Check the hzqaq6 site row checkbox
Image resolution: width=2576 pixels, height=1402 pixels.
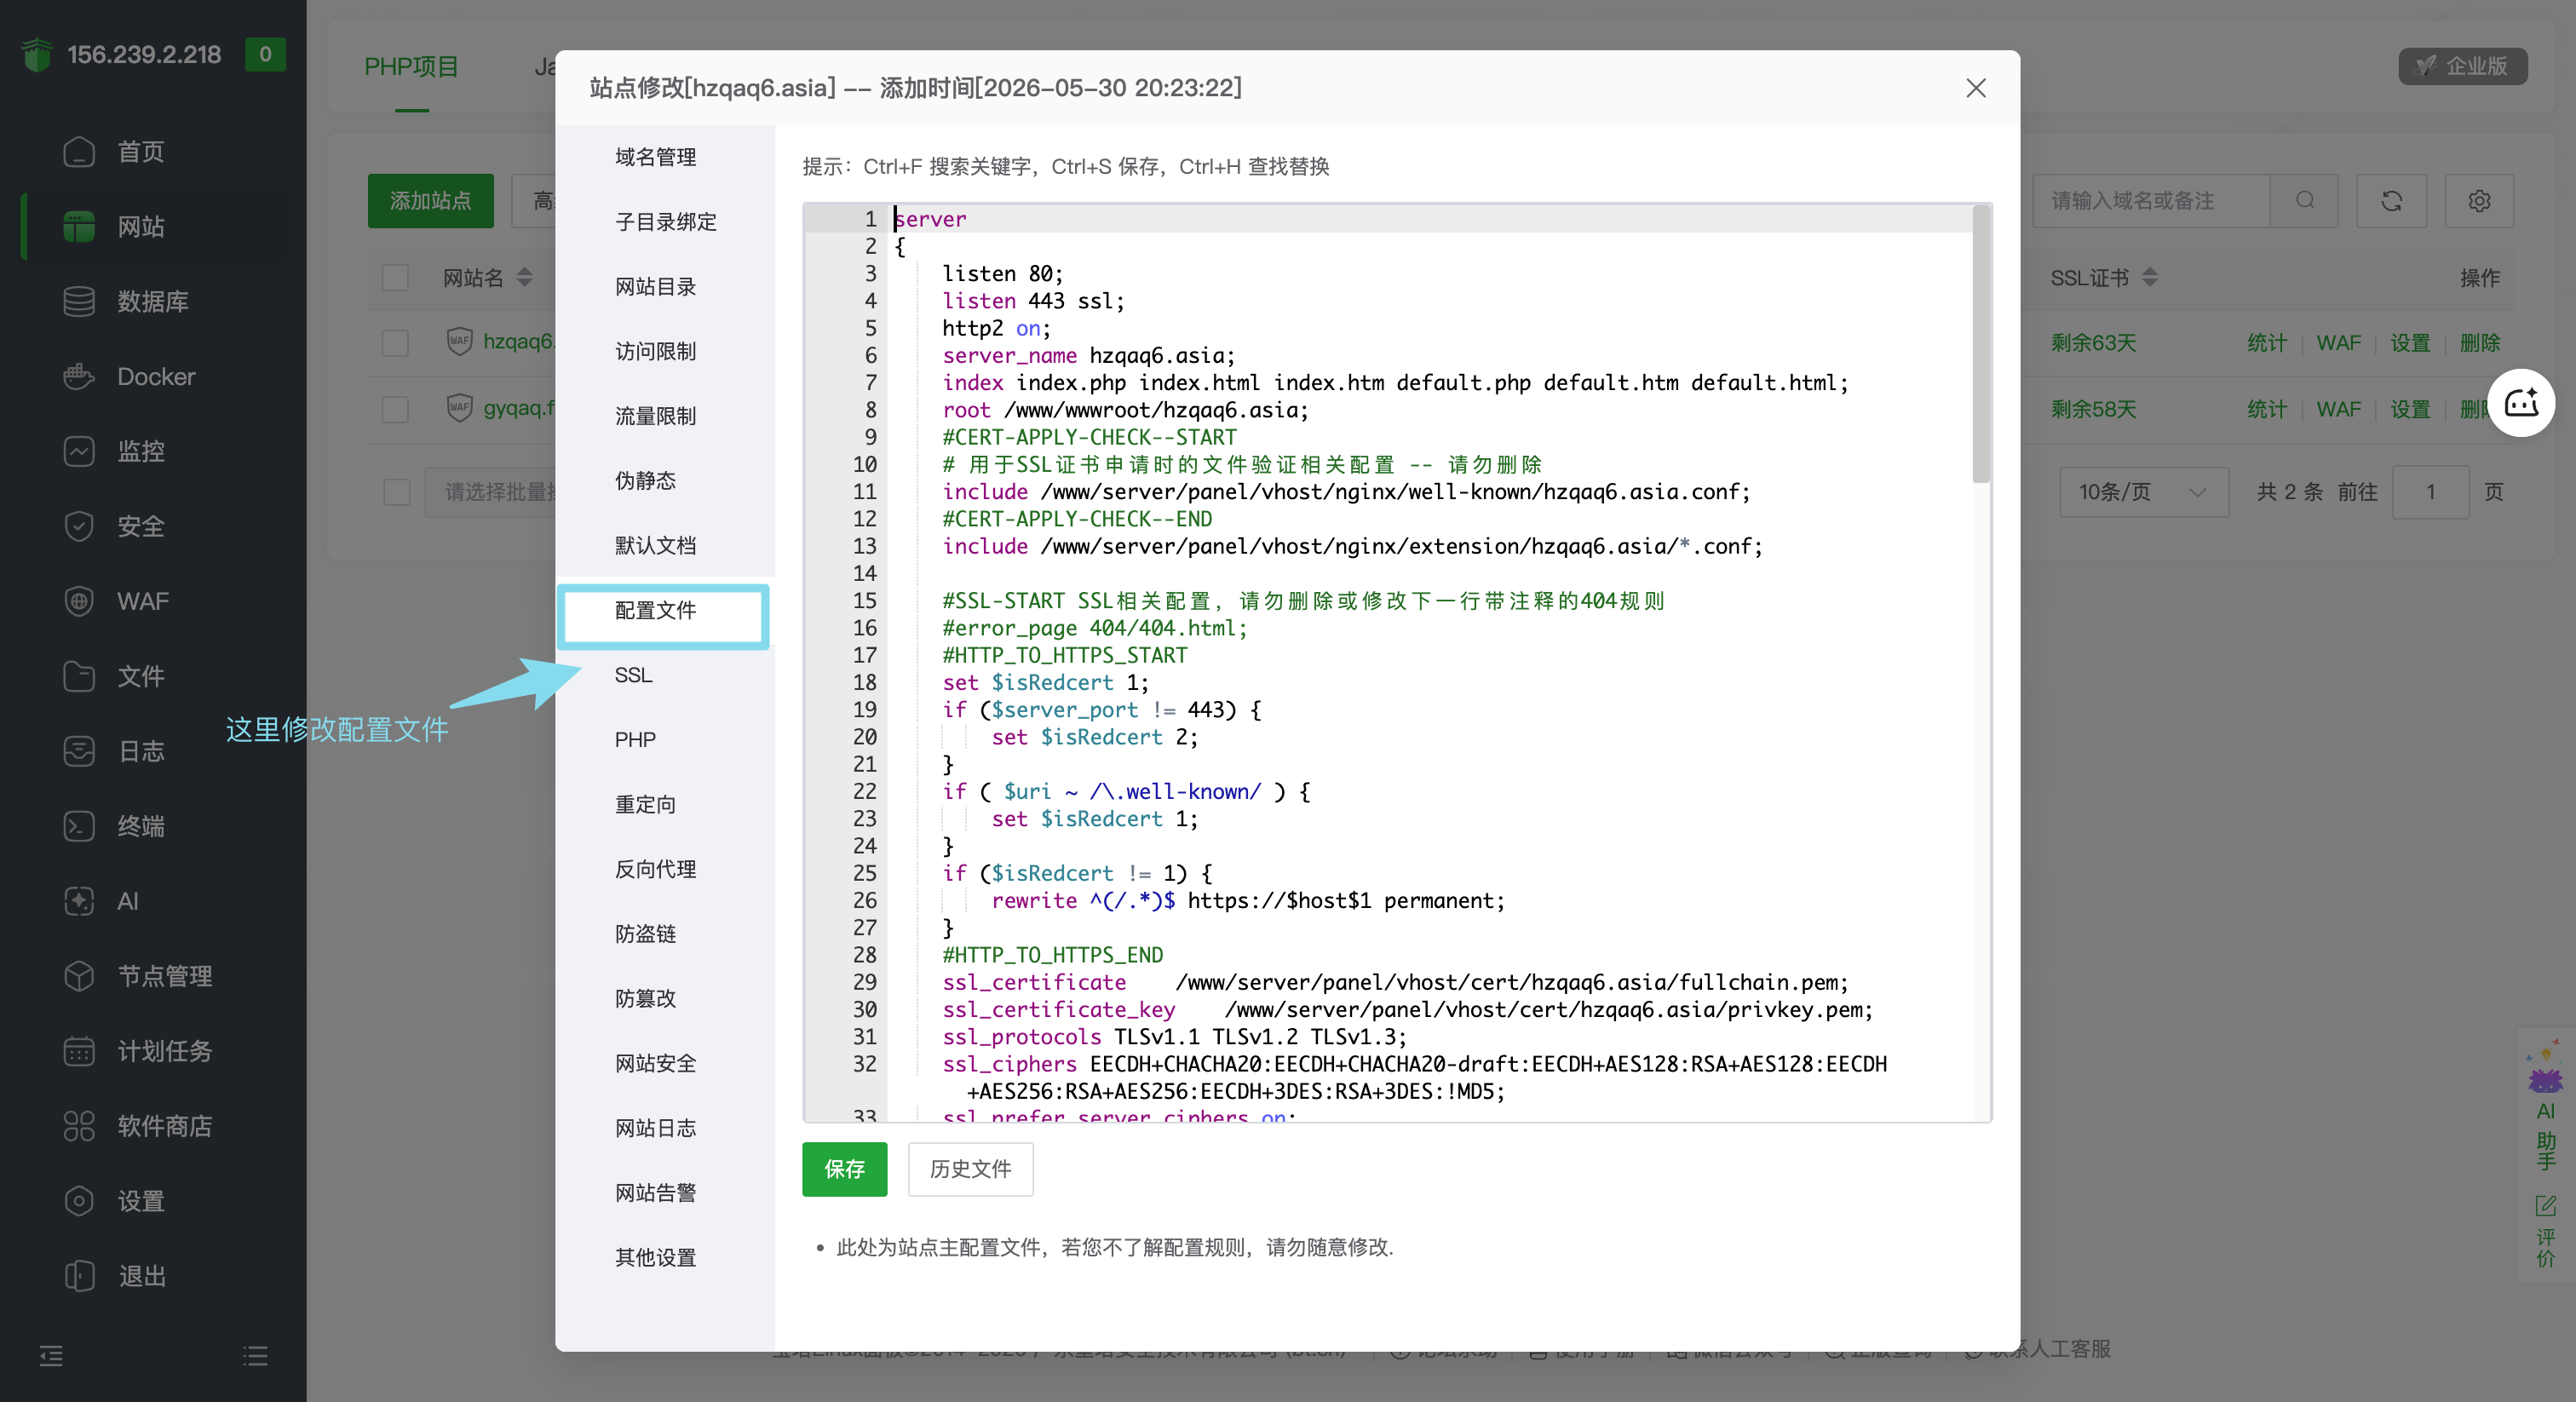tap(396, 343)
